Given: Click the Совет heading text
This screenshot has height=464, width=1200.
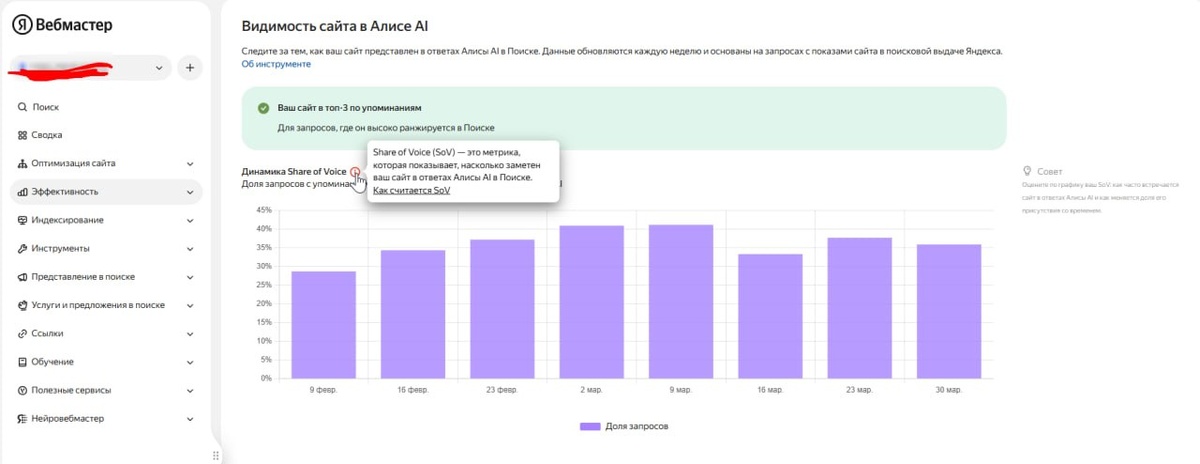Looking at the screenshot, I should [1050, 172].
